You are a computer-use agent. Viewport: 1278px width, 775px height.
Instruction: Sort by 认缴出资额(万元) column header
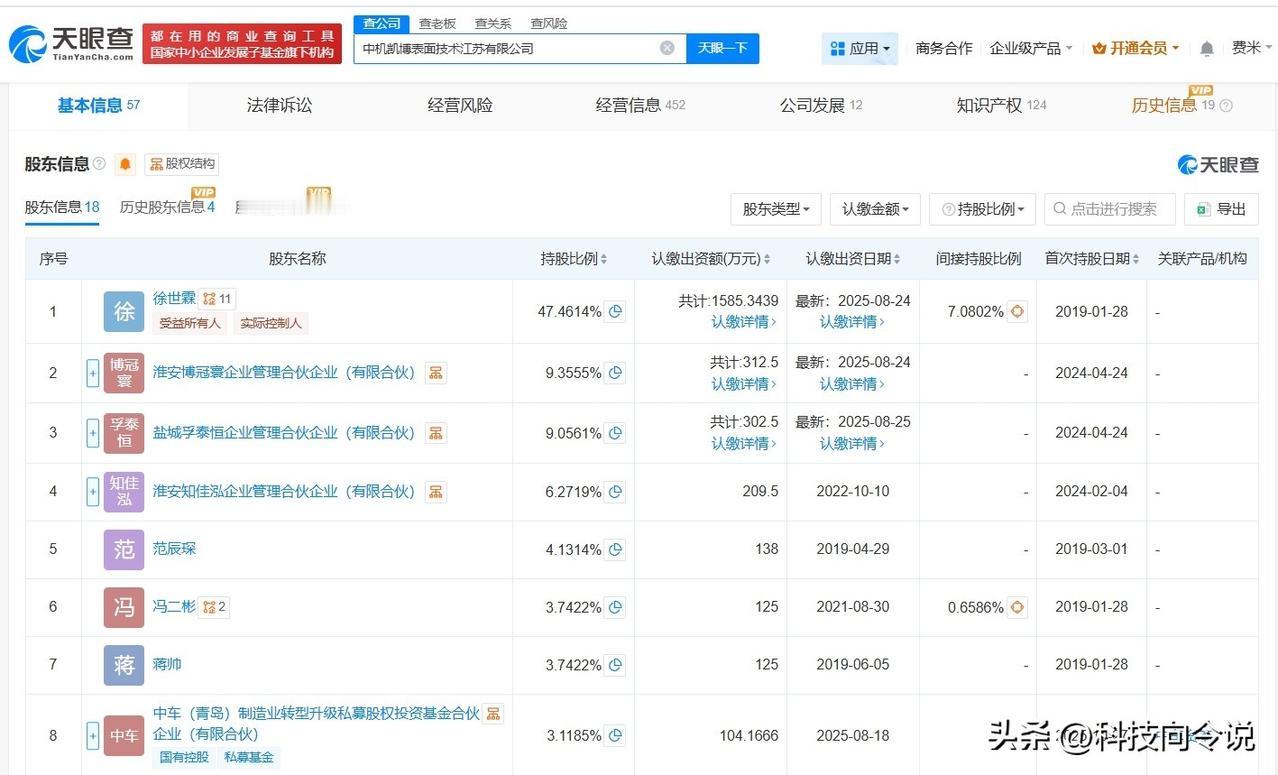point(711,259)
